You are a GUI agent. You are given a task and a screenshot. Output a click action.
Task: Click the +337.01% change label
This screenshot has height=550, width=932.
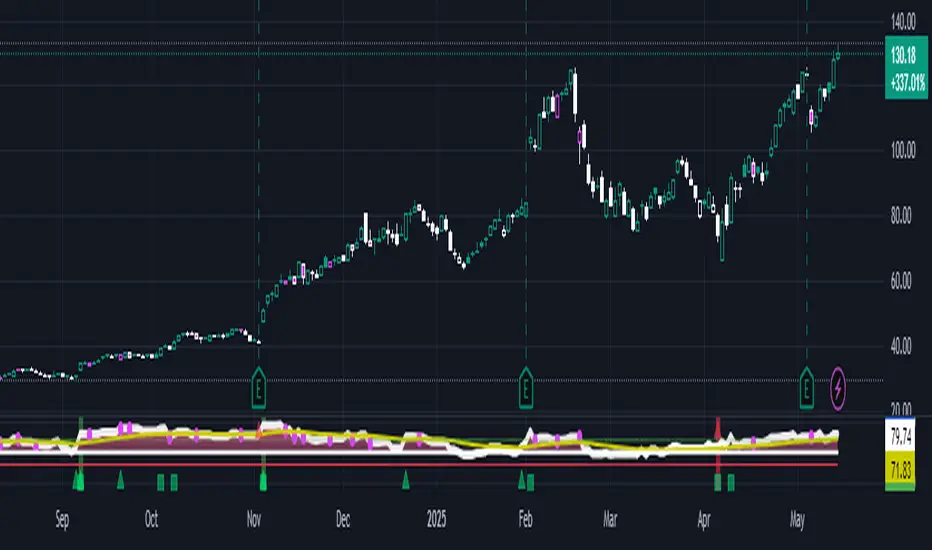pos(908,82)
